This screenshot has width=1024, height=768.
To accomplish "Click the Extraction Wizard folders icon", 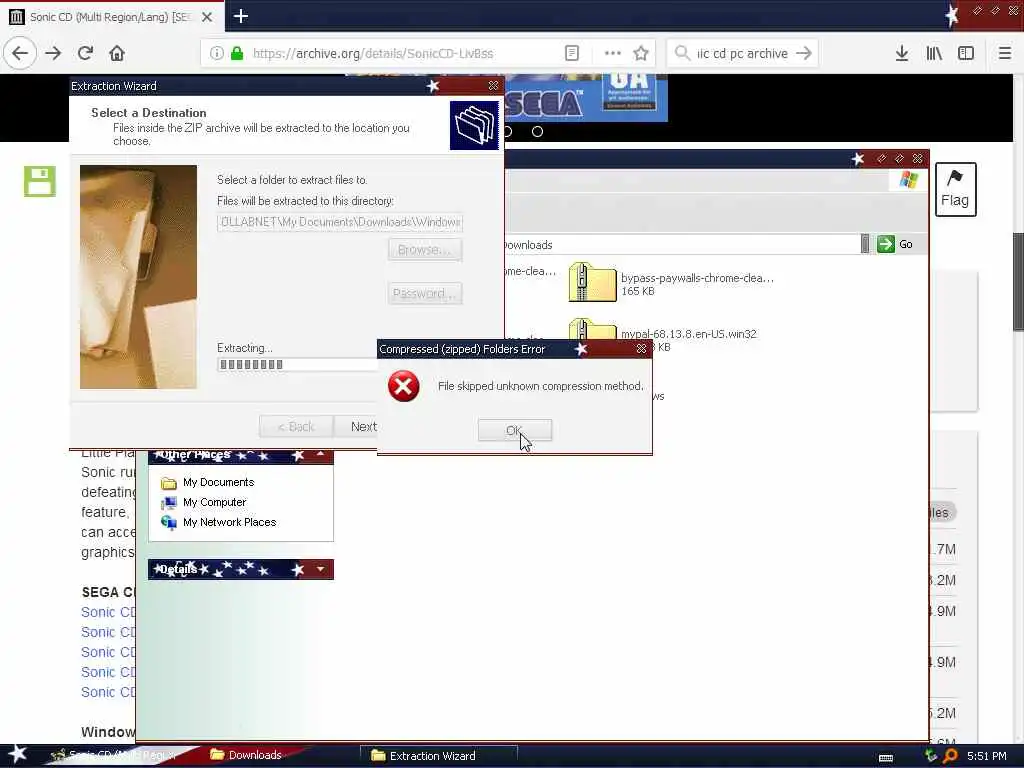I will tap(474, 125).
